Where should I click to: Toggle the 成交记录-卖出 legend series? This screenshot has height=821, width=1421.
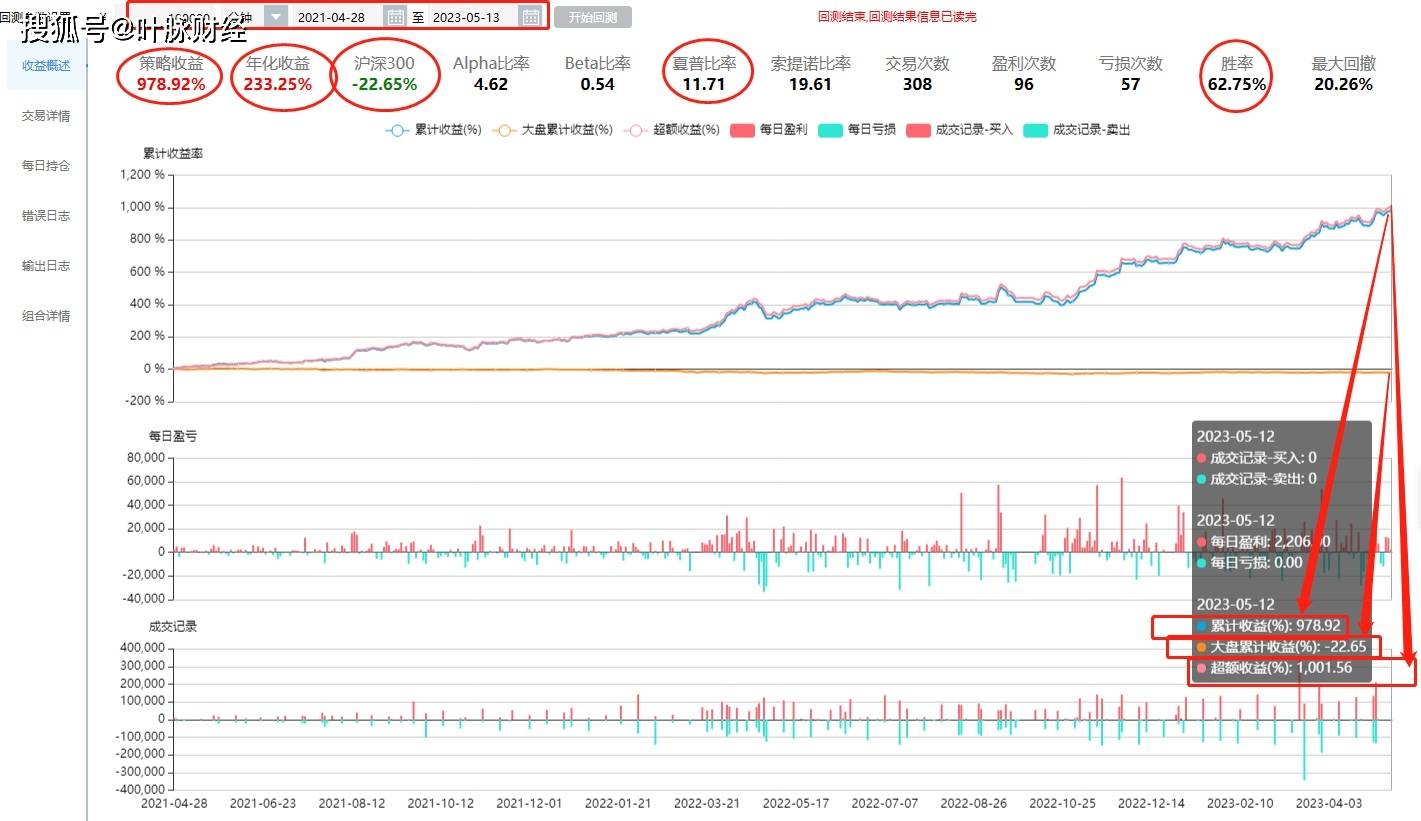pos(1077,130)
